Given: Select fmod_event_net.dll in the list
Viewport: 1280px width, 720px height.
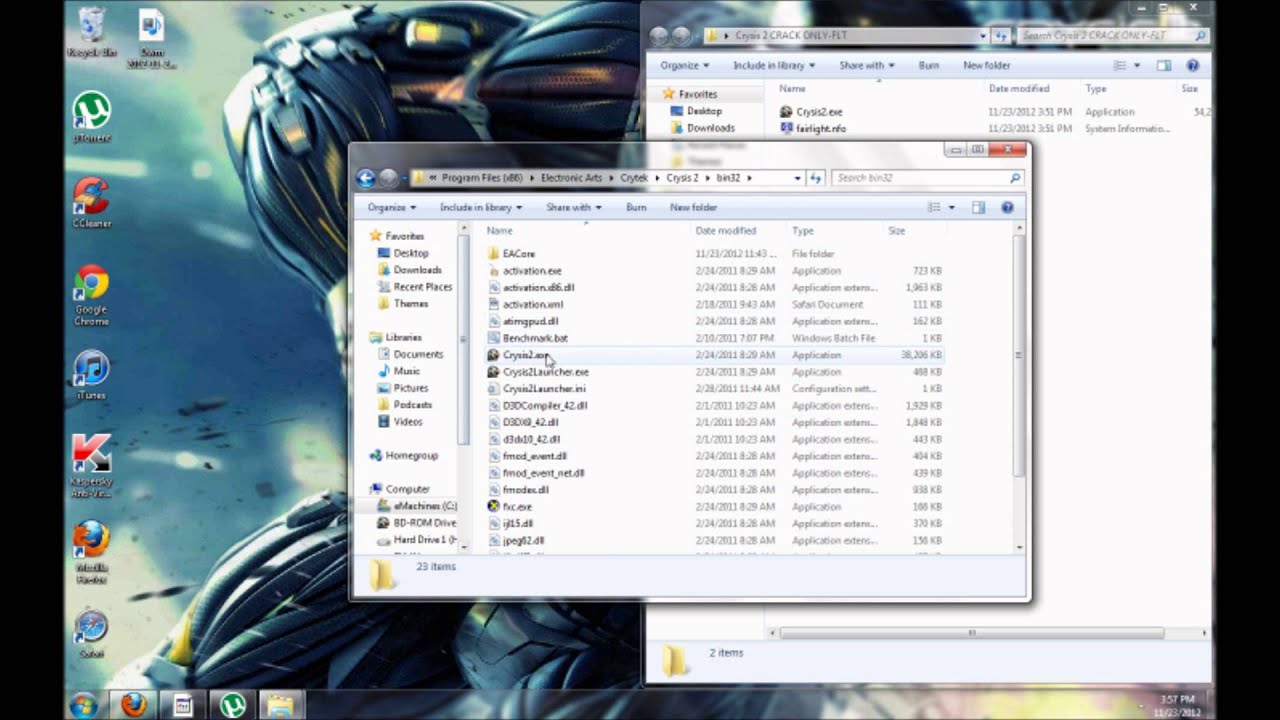Looking at the screenshot, I should (543, 473).
